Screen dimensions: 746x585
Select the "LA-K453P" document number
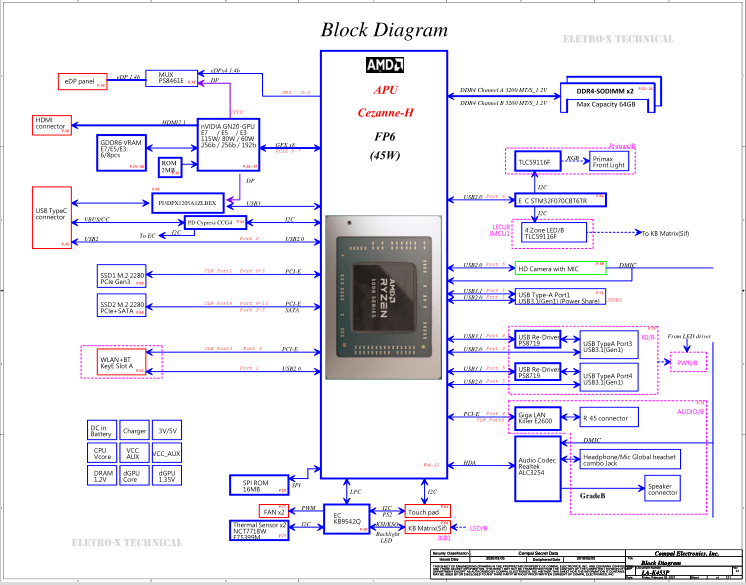[x=656, y=573]
